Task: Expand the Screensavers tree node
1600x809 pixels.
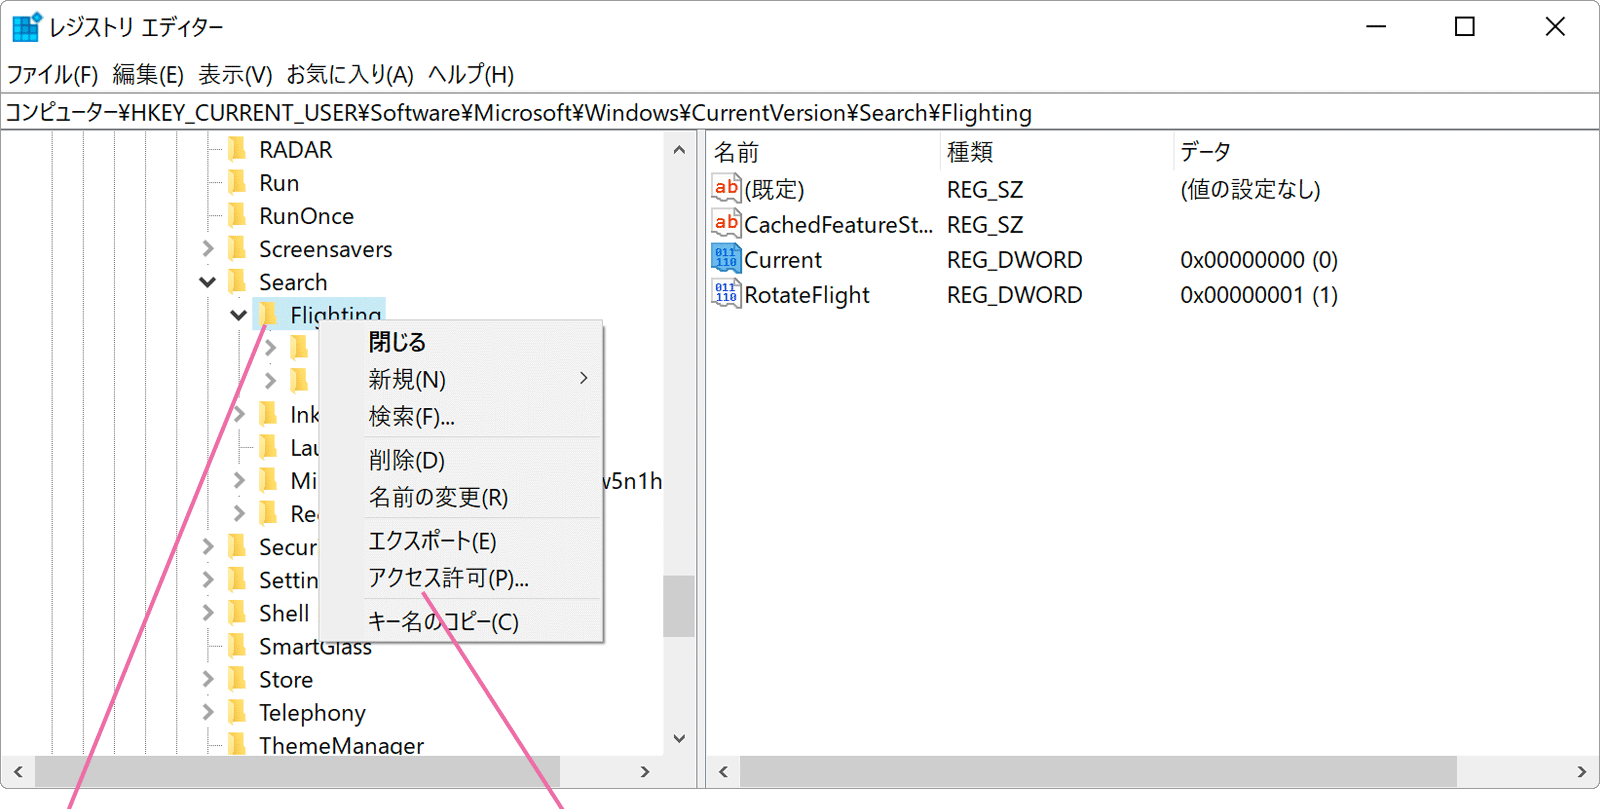Action: [208, 248]
